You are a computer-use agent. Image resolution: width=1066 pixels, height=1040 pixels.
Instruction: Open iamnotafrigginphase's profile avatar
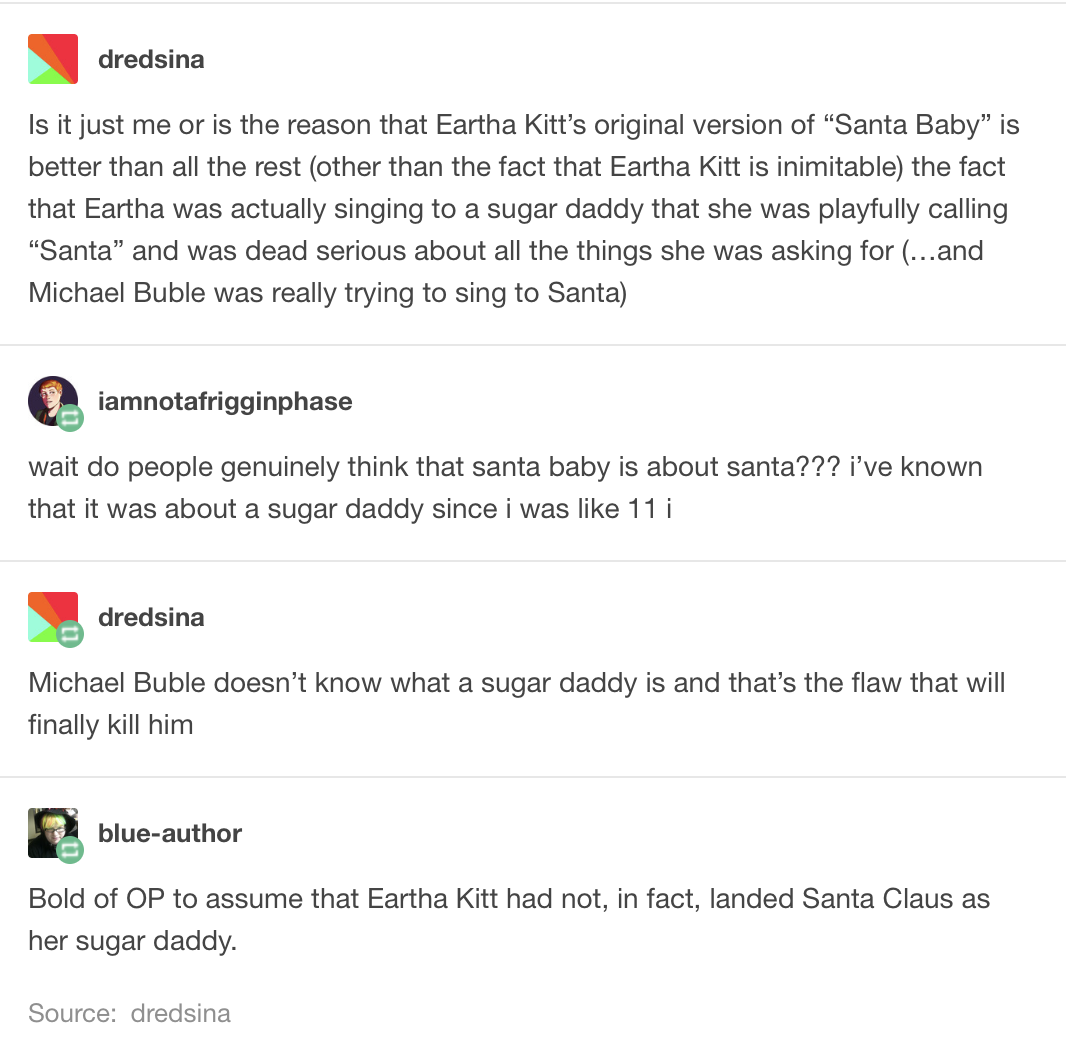[x=50, y=399]
